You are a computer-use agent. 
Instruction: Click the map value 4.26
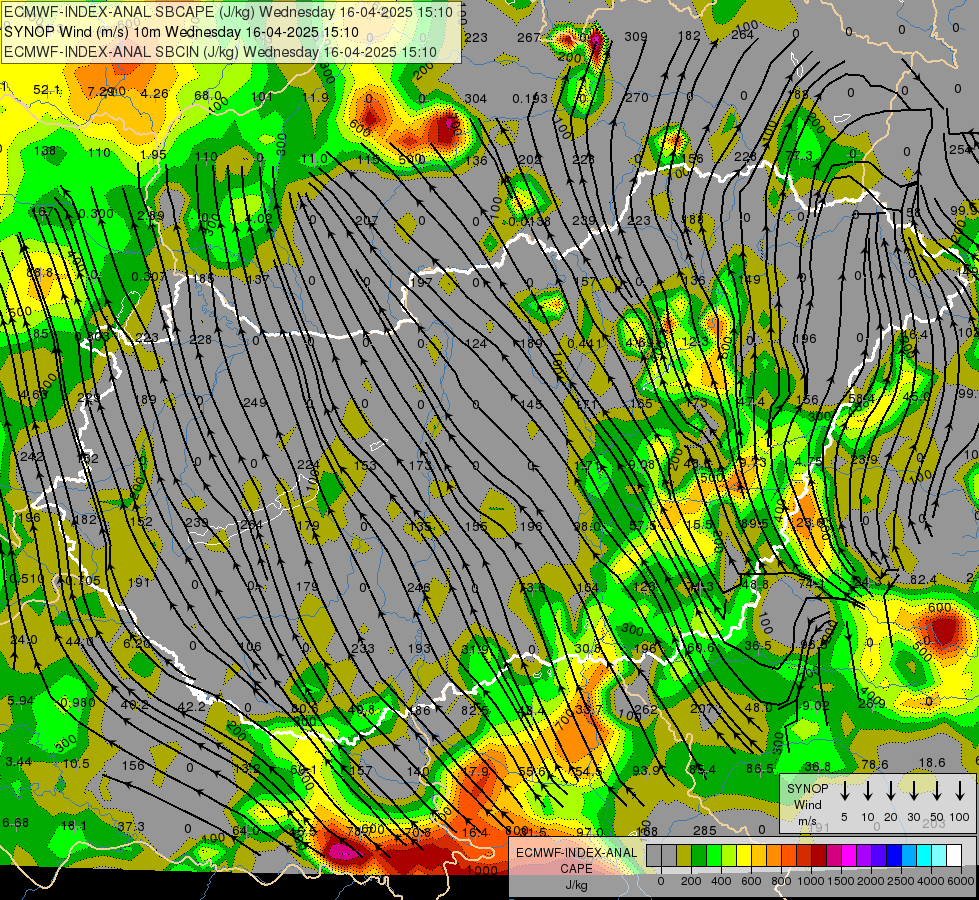click(154, 94)
